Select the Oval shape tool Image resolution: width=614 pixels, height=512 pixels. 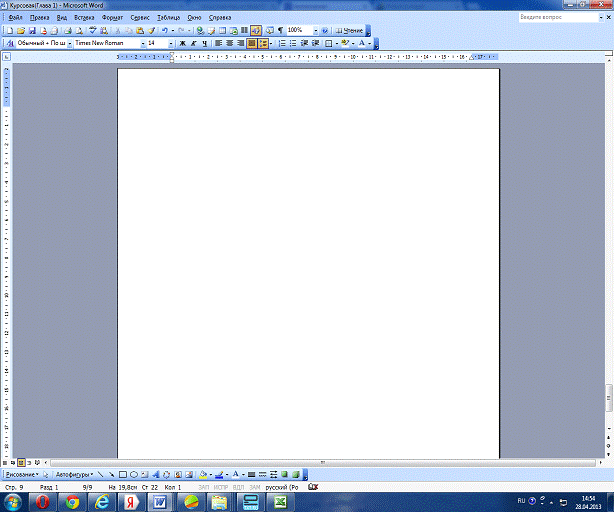coord(133,474)
